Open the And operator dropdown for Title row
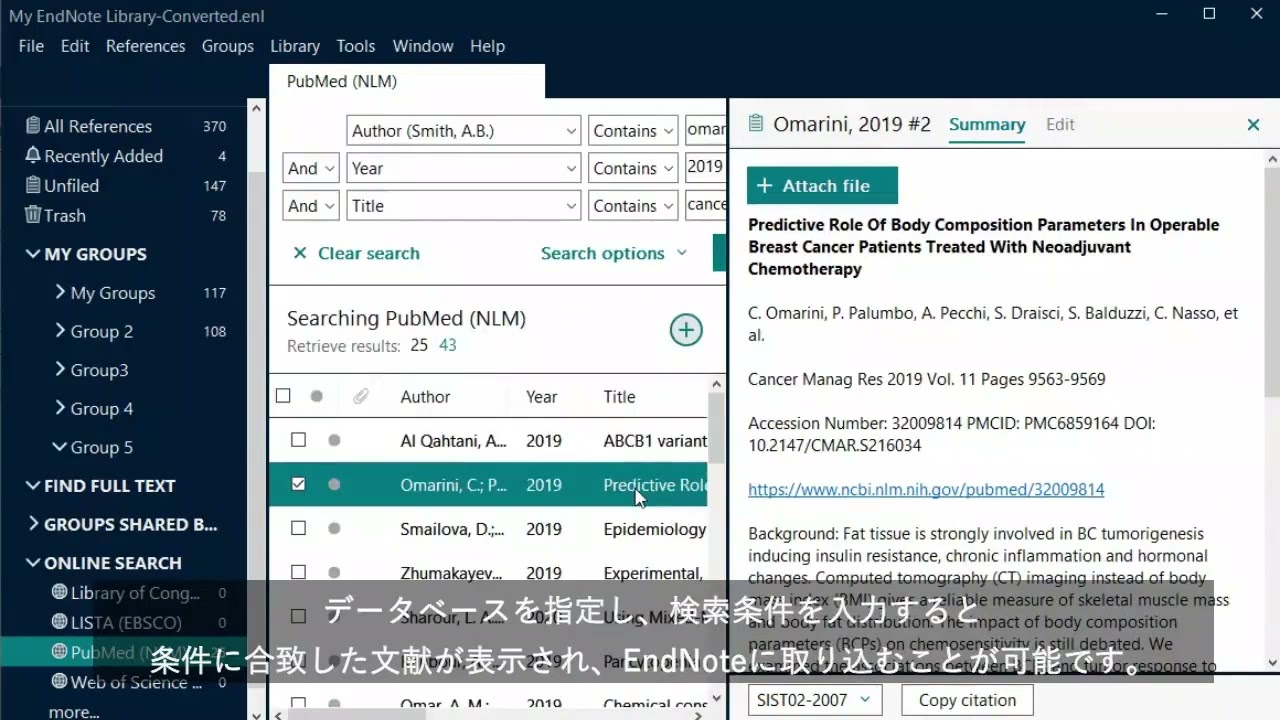Screen dimensions: 1280x720 (311, 206)
